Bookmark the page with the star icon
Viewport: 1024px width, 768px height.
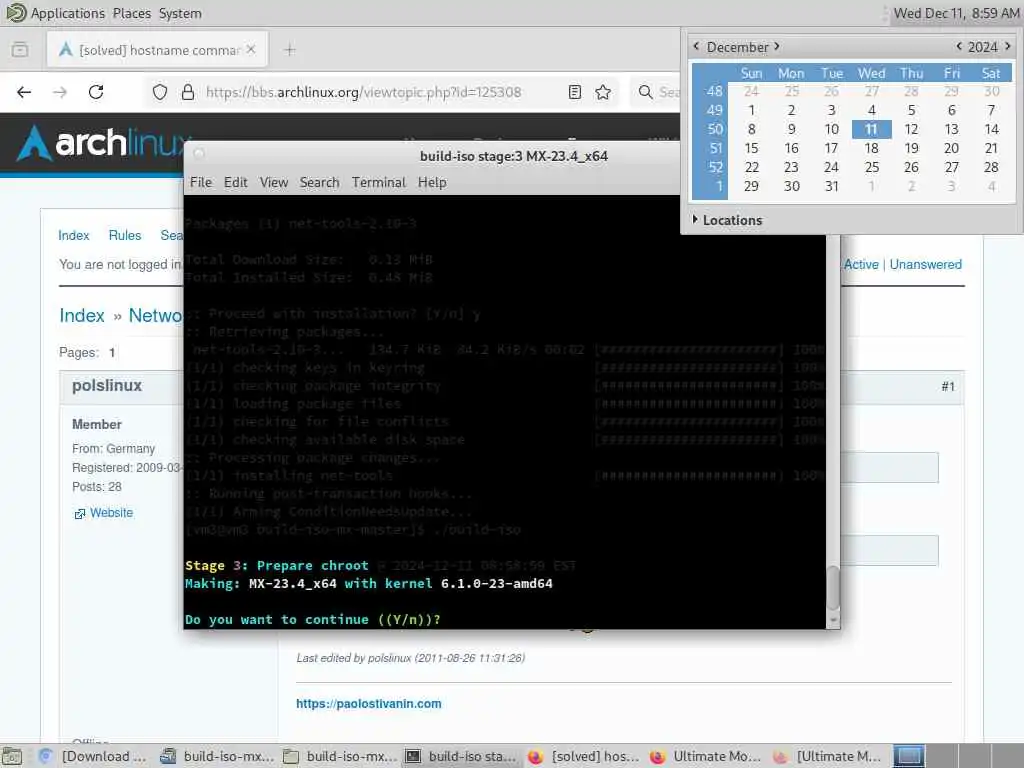(x=603, y=92)
